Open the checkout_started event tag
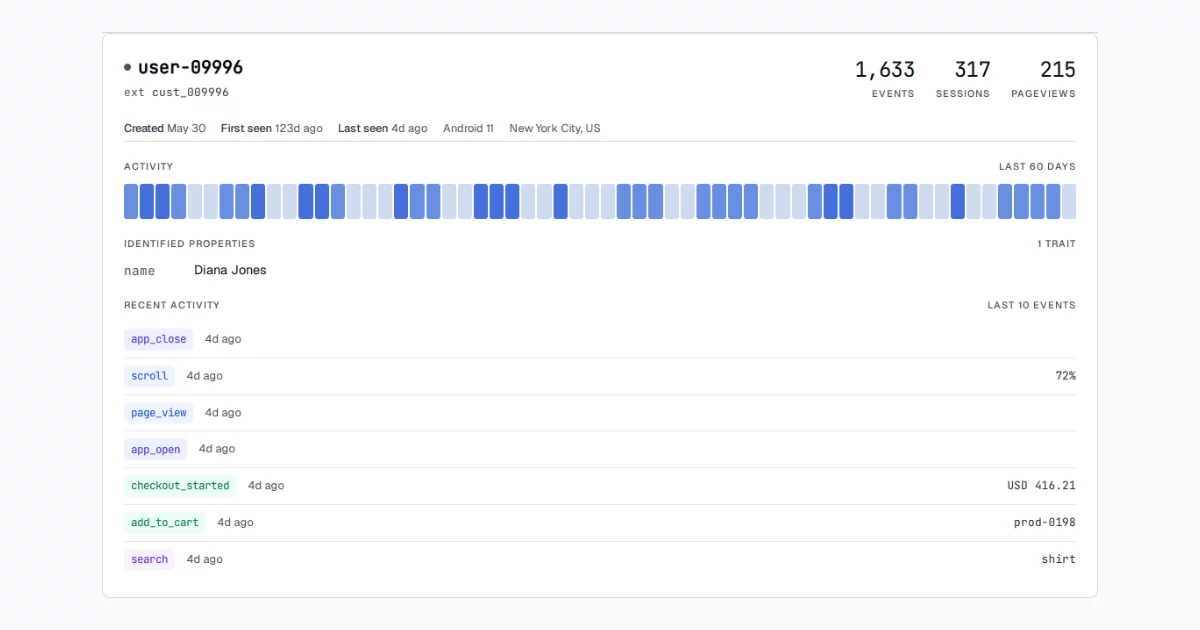This screenshot has width=1200, height=630. click(180, 486)
